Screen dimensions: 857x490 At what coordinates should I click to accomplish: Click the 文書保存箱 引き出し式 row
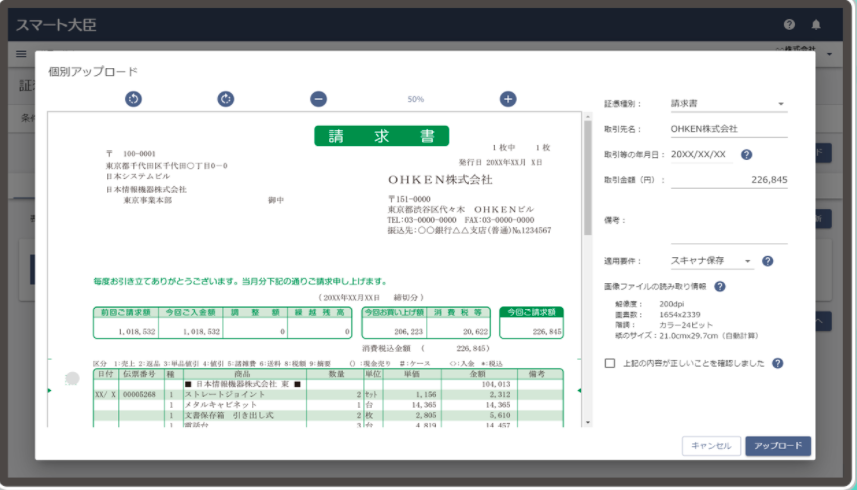pyautogui.click(x=328, y=415)
